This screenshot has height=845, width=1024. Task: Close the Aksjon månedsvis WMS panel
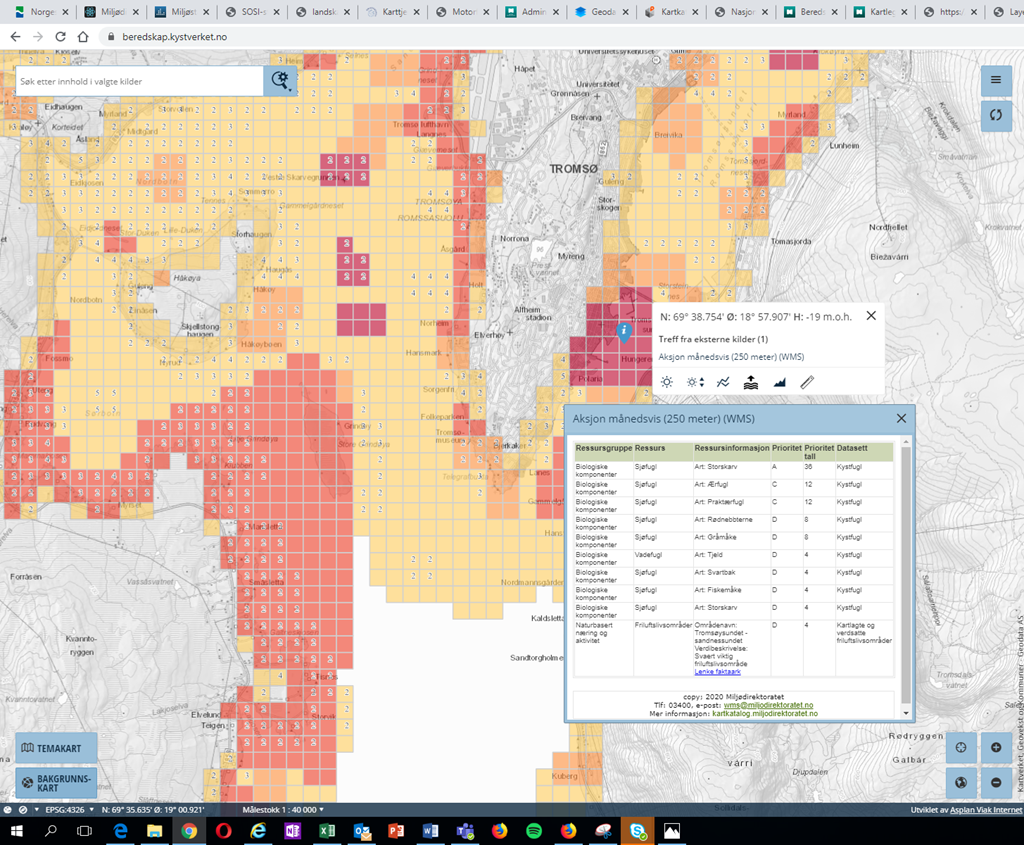(x=901, y=418)
